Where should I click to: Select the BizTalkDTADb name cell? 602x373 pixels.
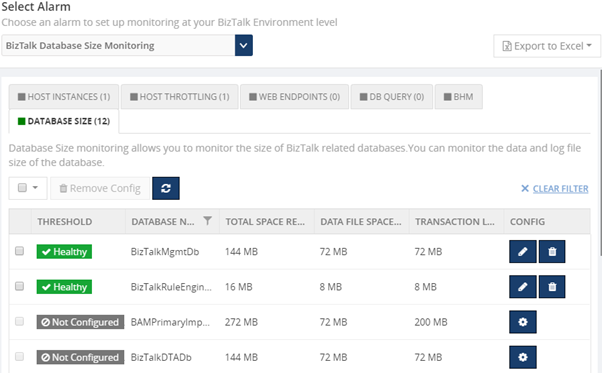[161, 357]
